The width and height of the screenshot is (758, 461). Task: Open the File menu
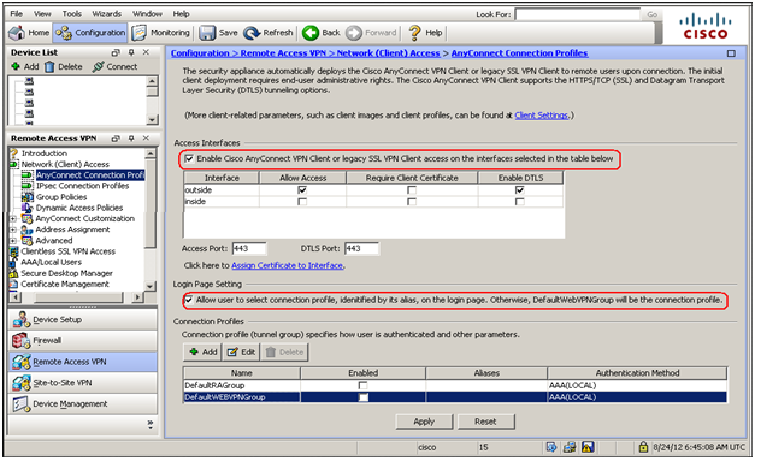click(x=16, y=14)
